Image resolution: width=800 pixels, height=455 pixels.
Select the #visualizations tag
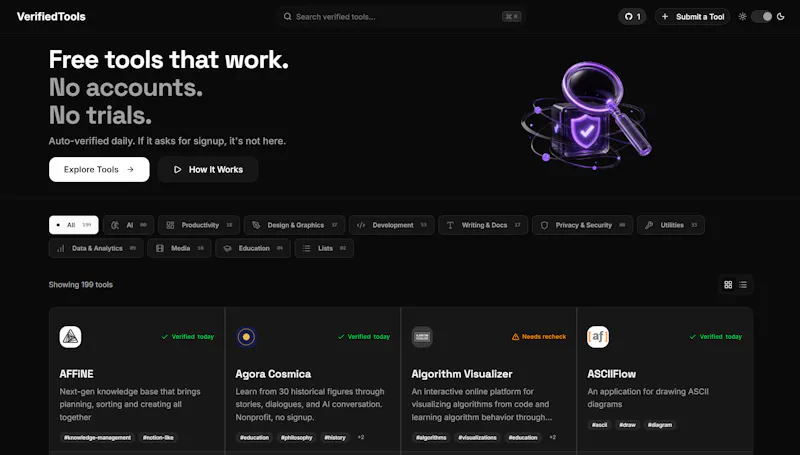click(x=478, y=438)
